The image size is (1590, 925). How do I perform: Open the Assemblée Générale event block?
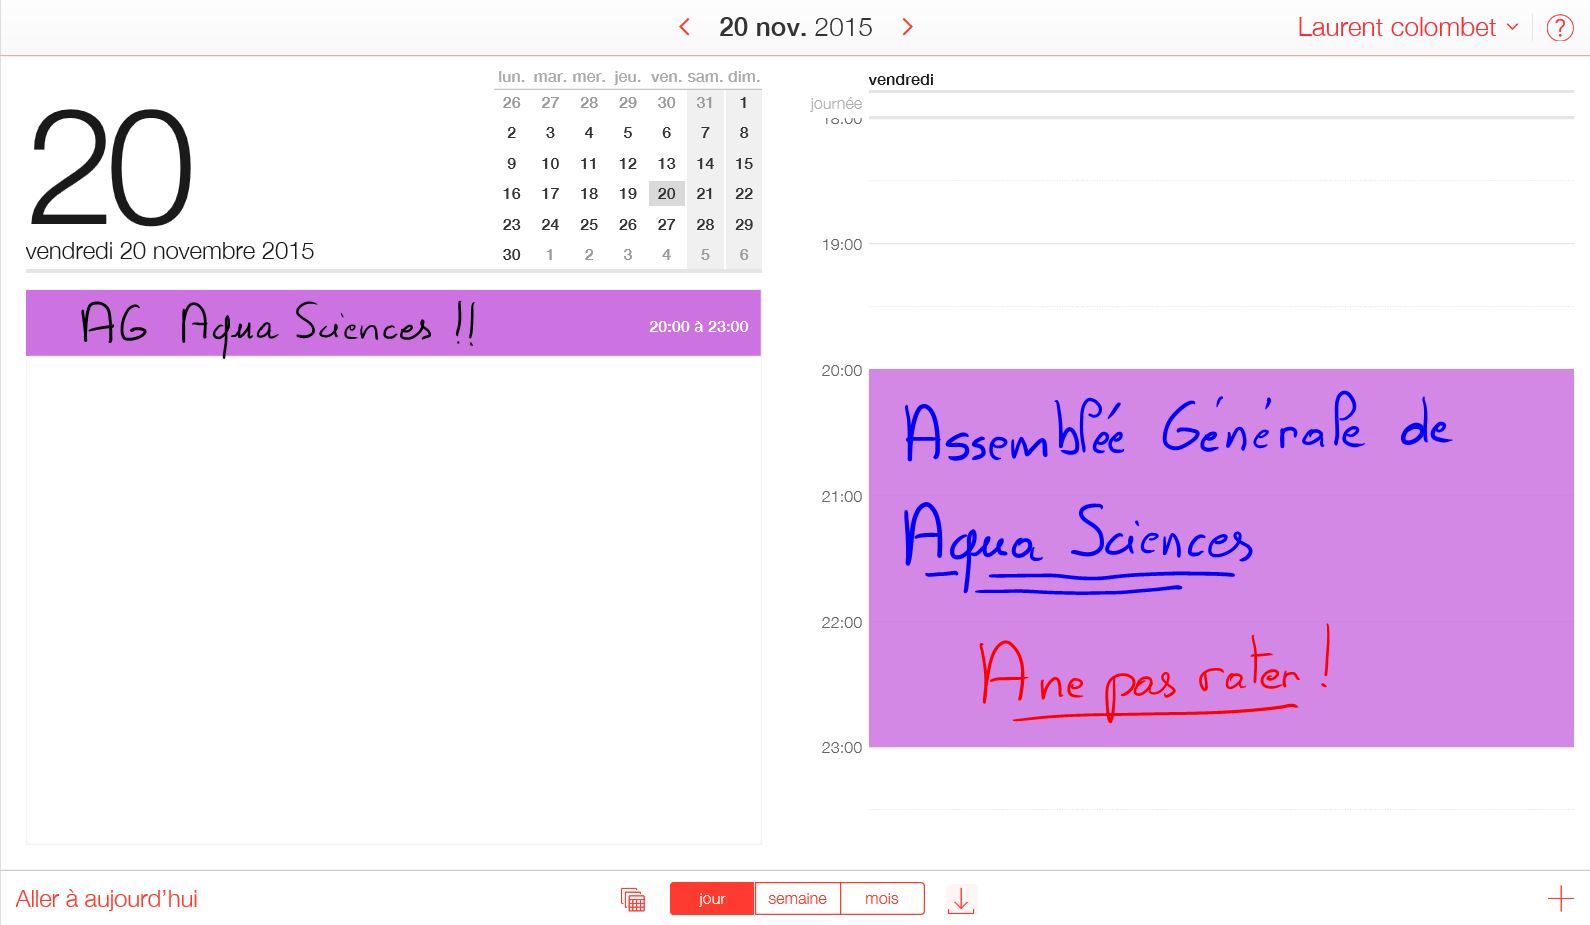1220,557
